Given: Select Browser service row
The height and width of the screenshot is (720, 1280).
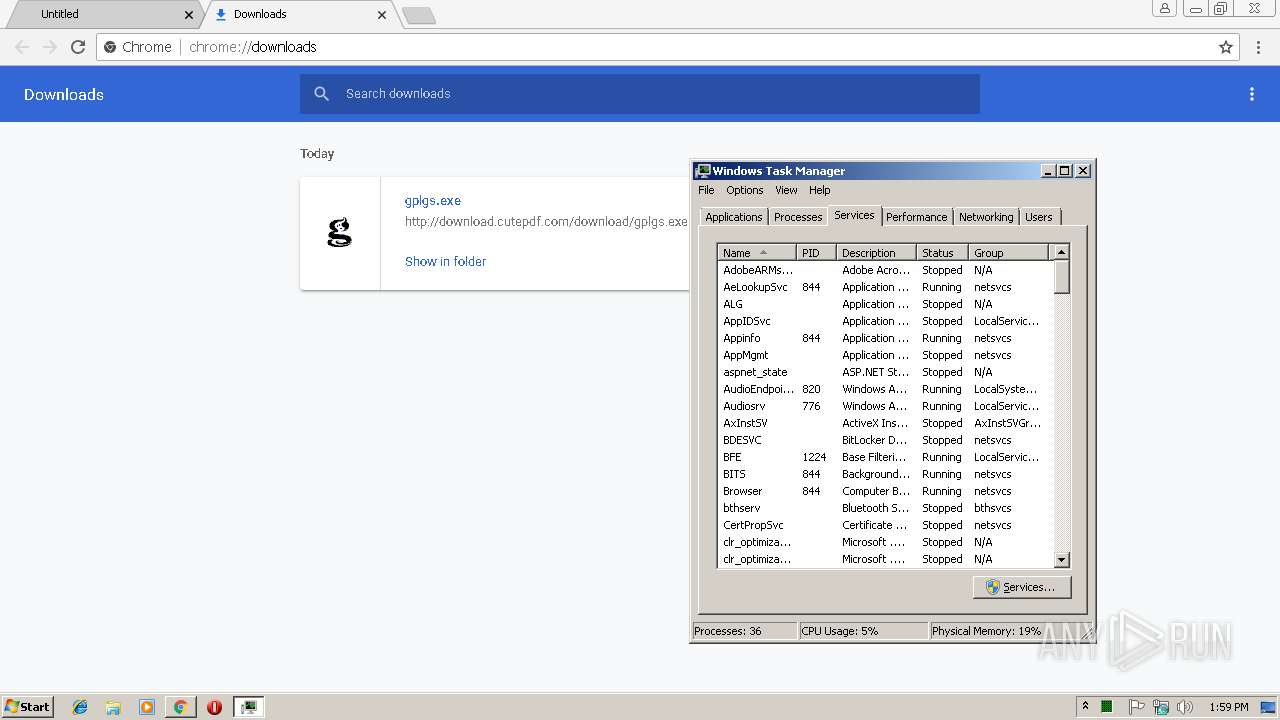Looking at the screenshot, I should (x=885, y=491).
